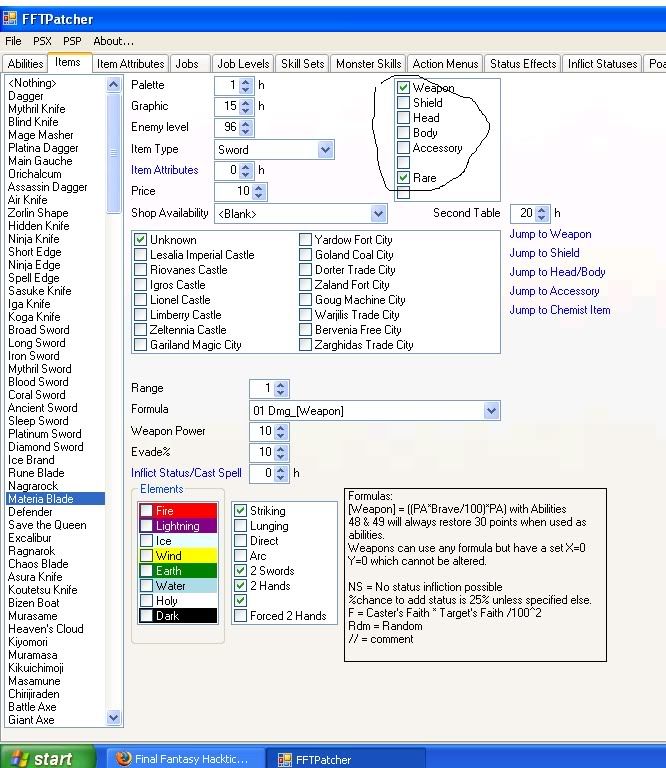This screenshot has width=666, height=768.
Task: Click the Evade% stepper
Action: (x=281, y=453)
